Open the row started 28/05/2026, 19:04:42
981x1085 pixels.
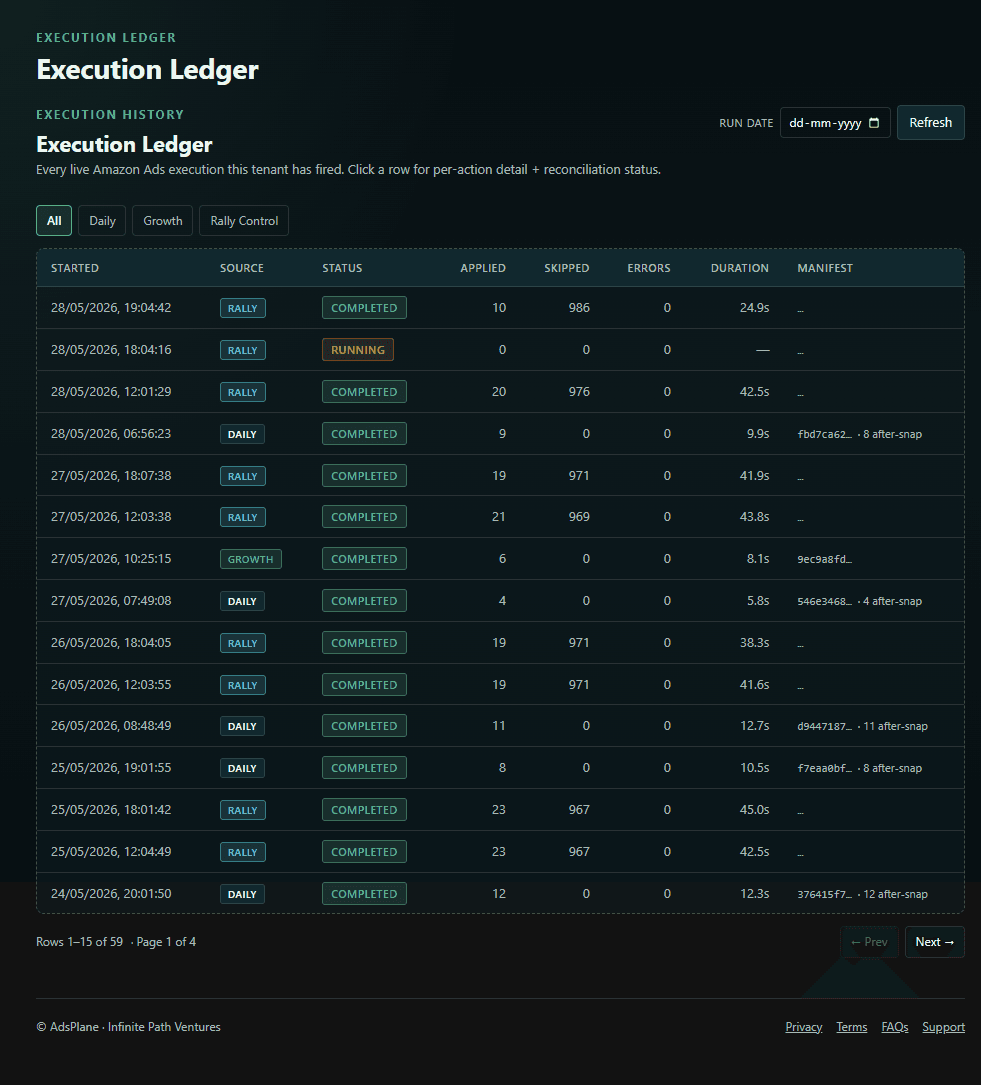500,308
